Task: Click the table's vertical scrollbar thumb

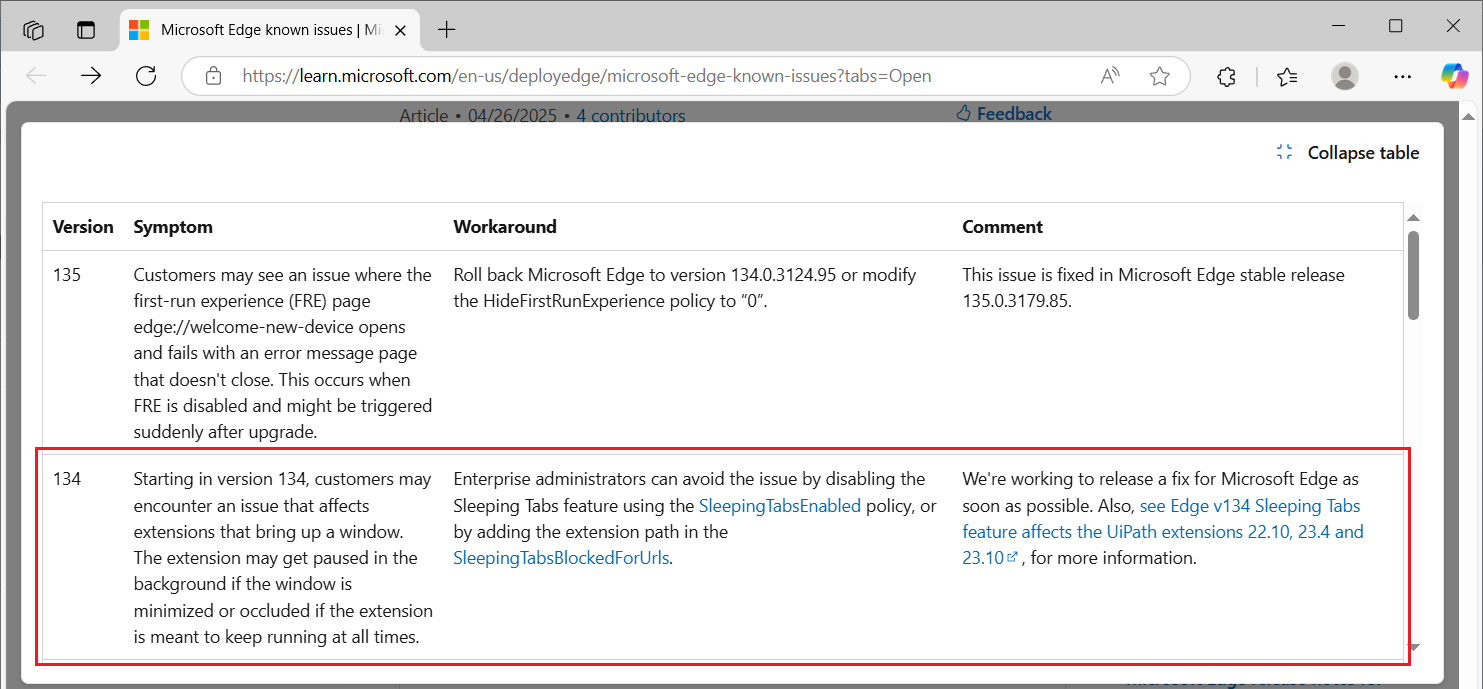Action: tap(1413, 275)
